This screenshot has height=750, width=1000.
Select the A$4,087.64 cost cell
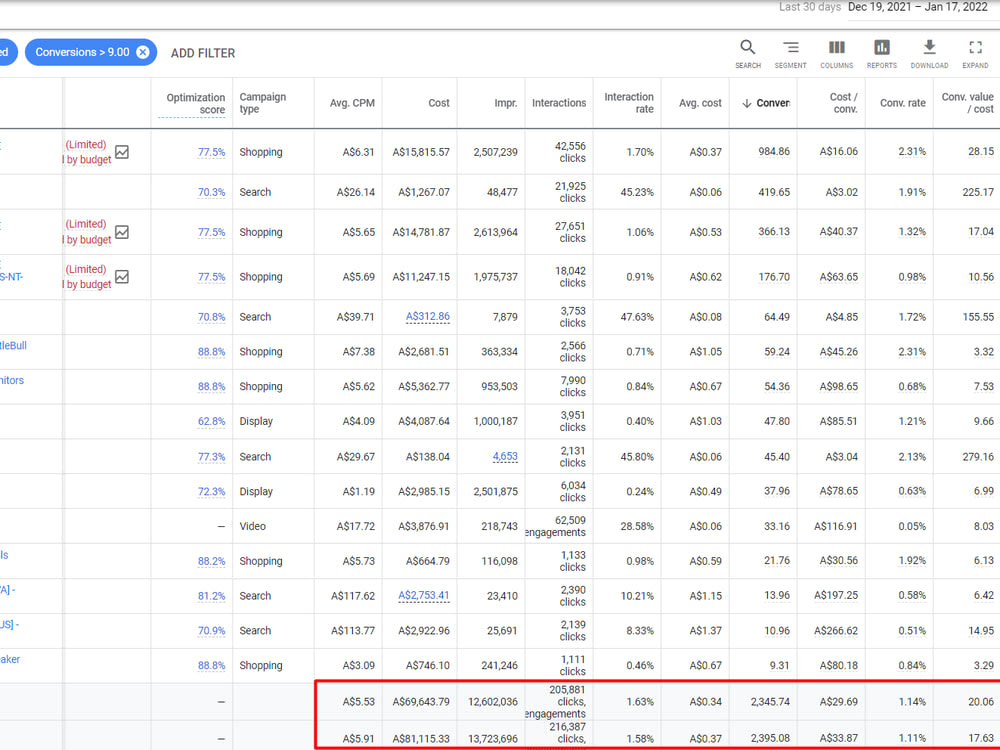423,422
